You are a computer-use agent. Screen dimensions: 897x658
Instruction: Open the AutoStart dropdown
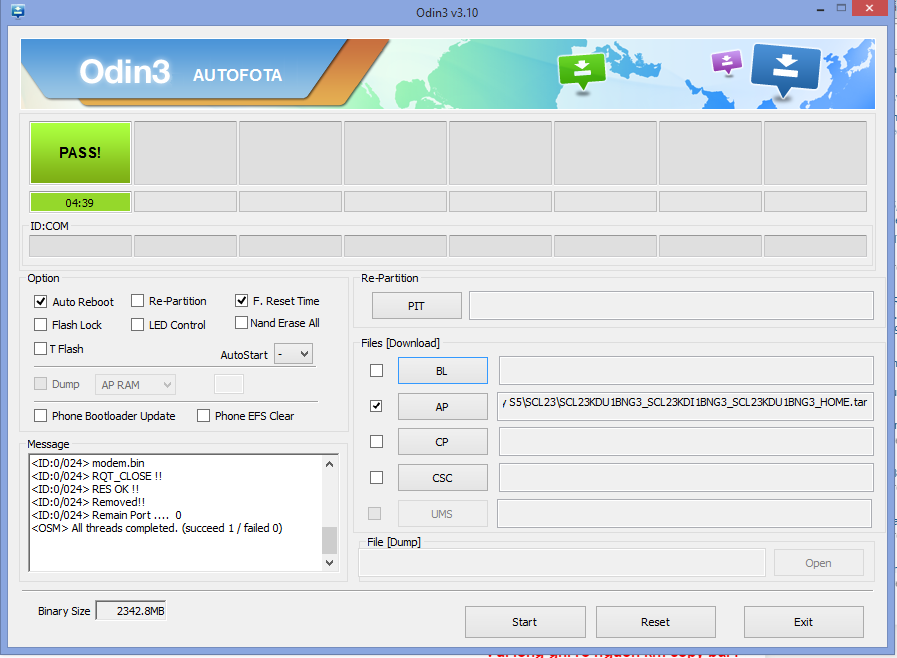point(293,354)
